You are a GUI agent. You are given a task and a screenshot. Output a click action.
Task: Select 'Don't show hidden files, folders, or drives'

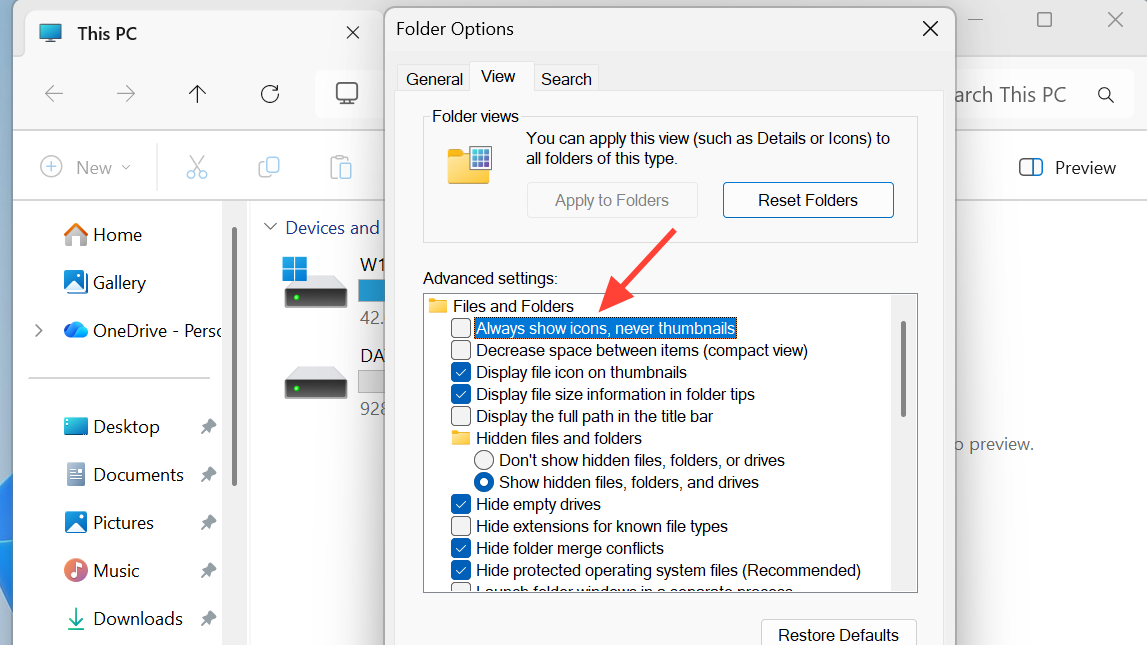pos(484,460)
